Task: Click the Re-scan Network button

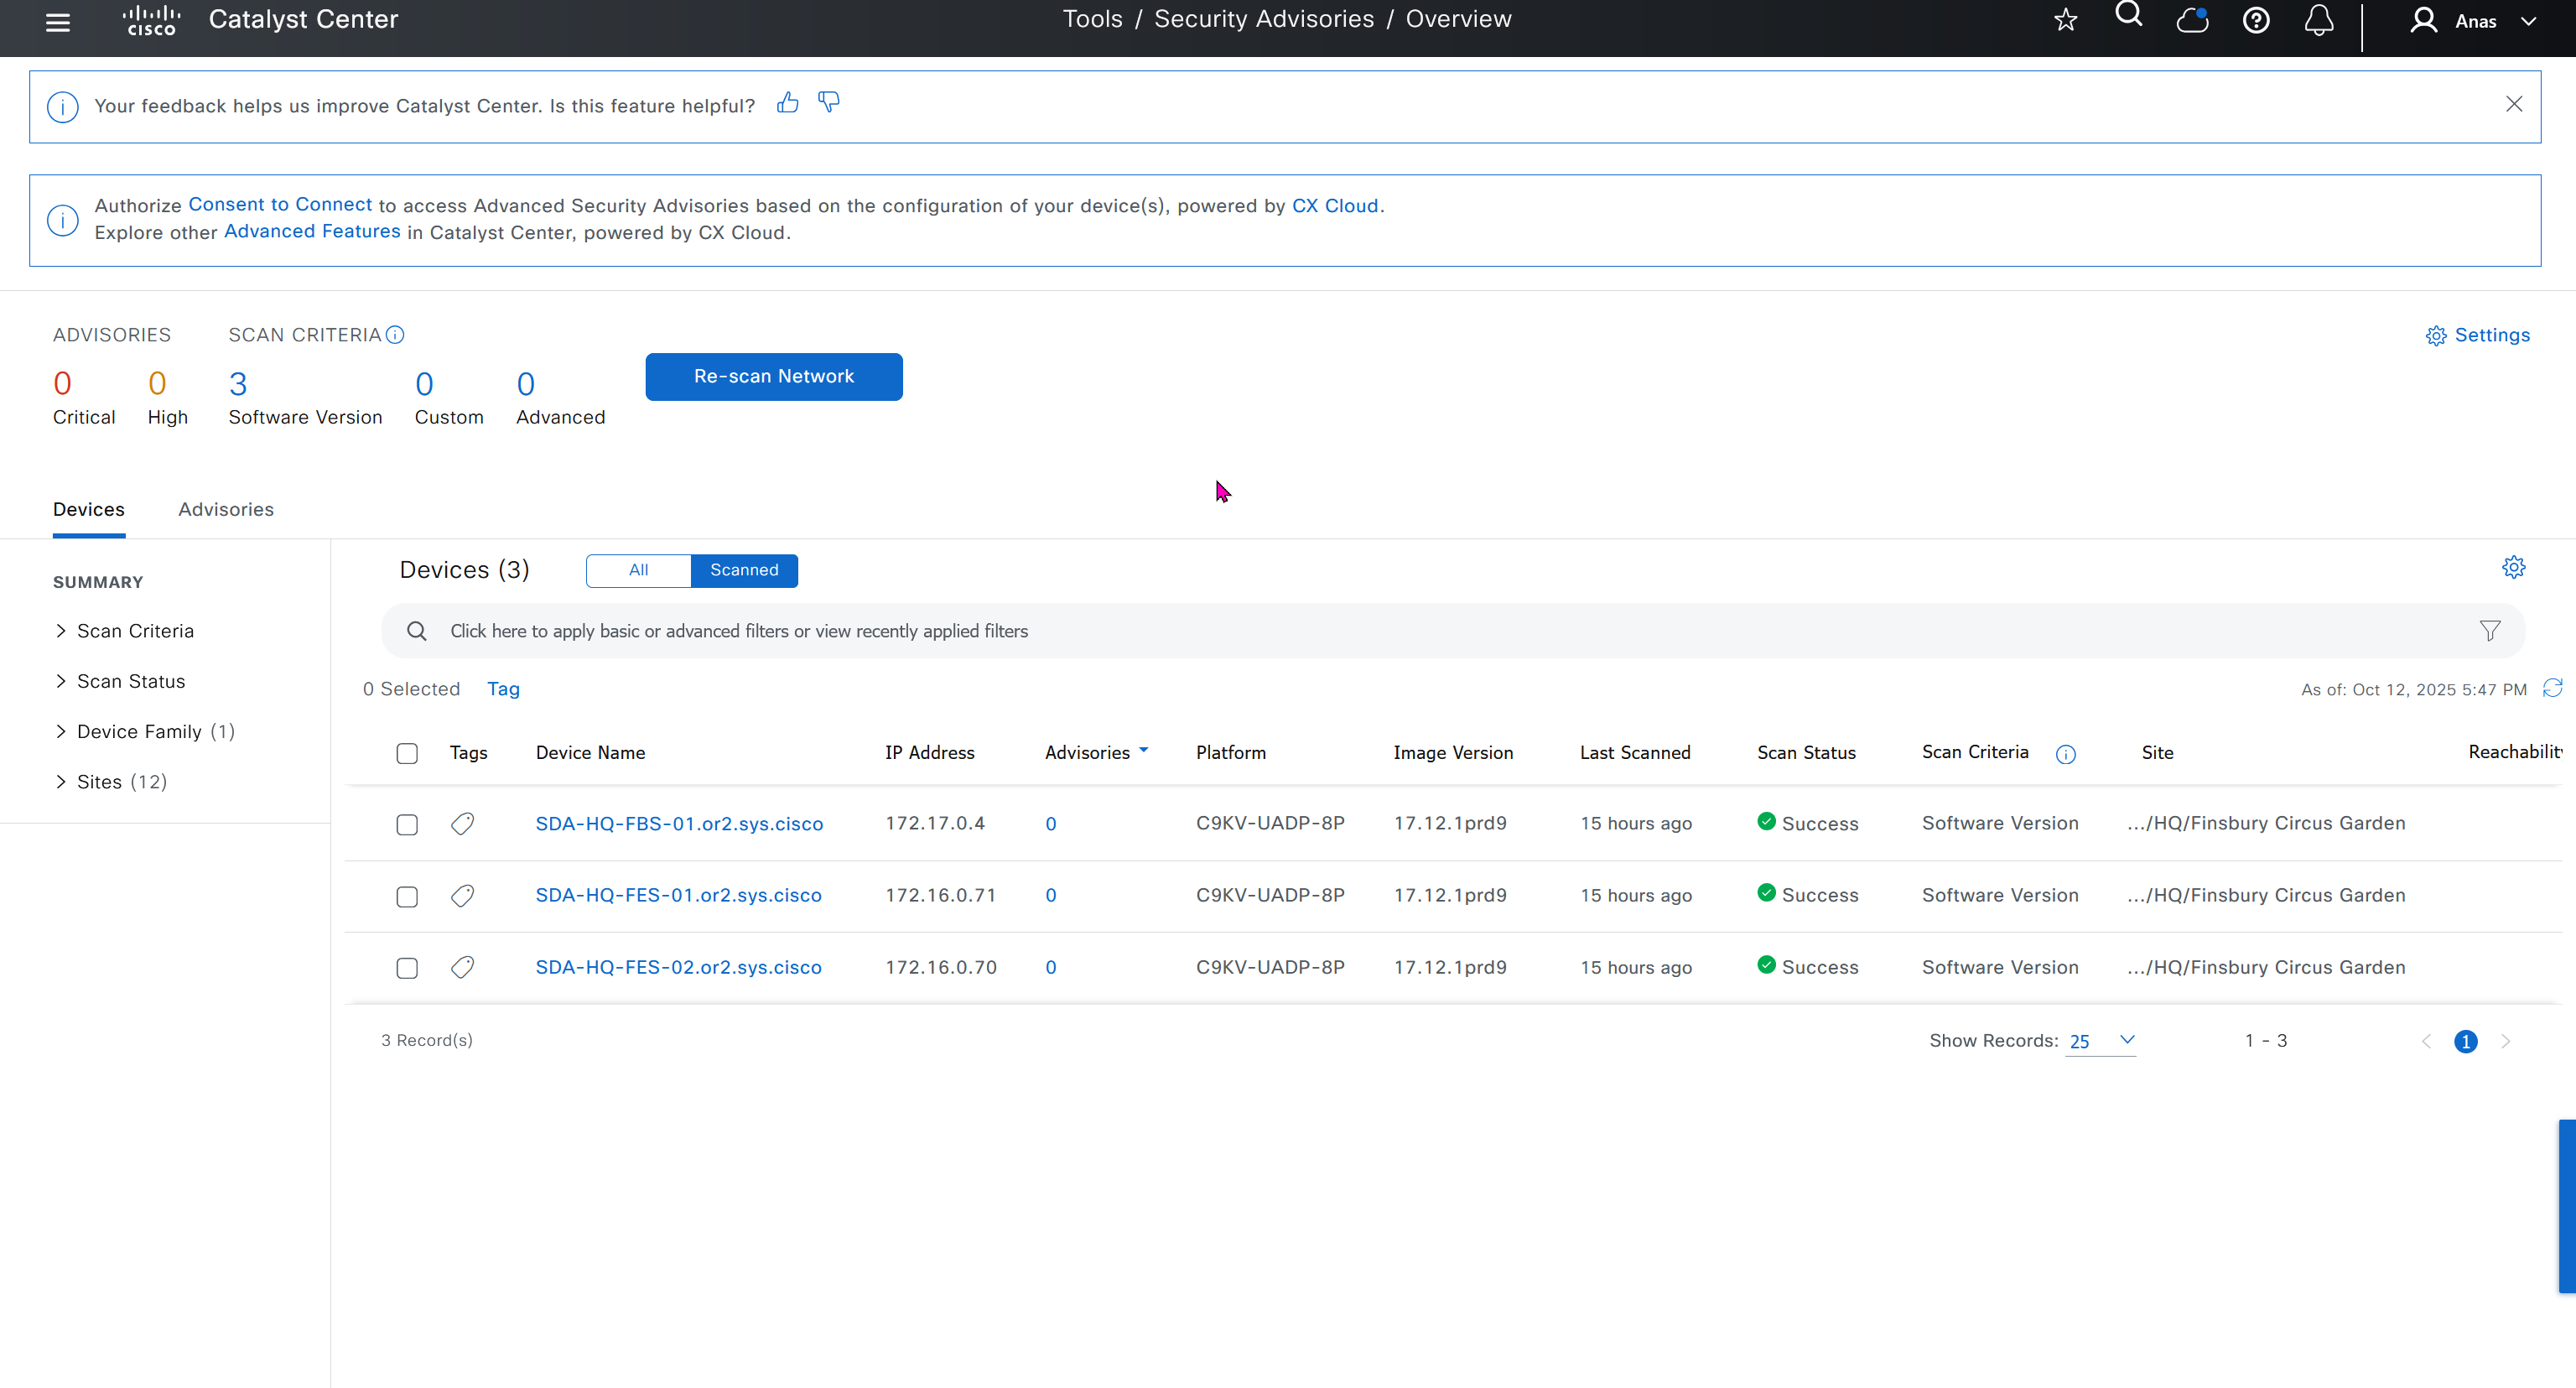Action: pos(774,377)
